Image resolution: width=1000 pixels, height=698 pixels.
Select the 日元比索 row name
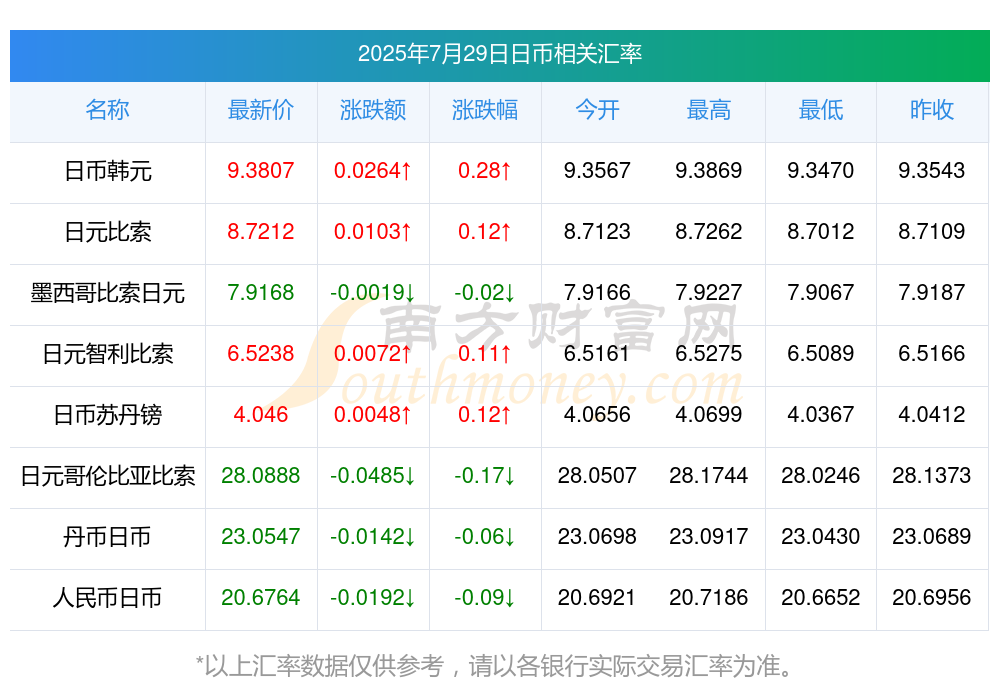point(108,232)
